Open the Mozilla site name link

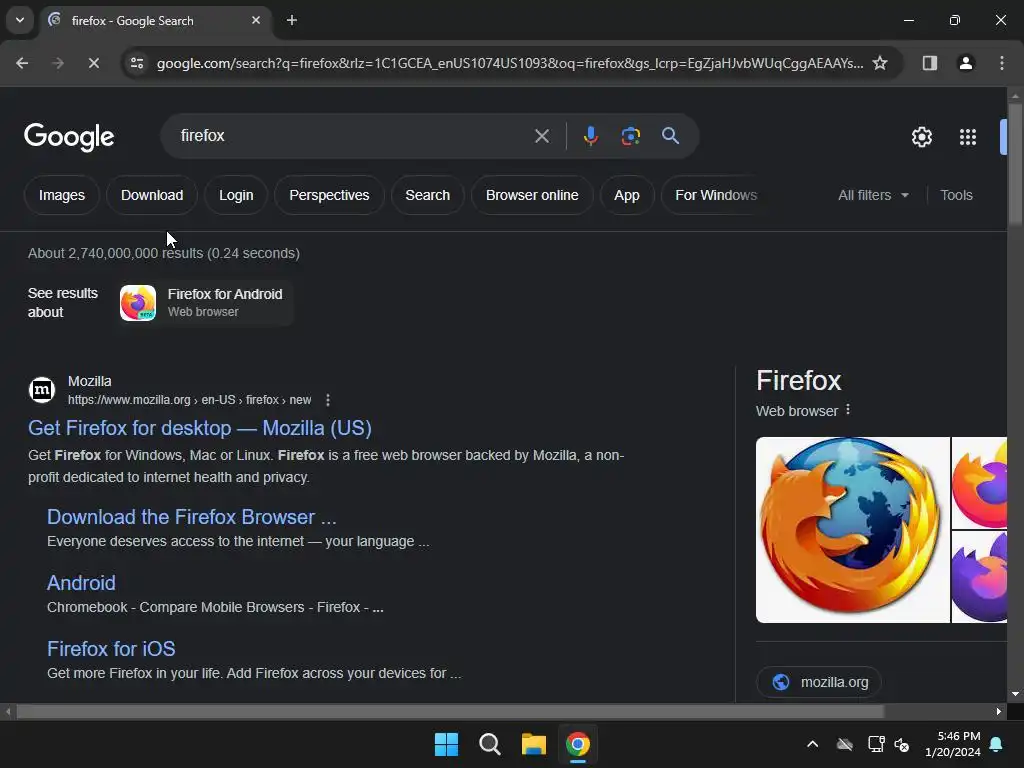pos(89,381)
